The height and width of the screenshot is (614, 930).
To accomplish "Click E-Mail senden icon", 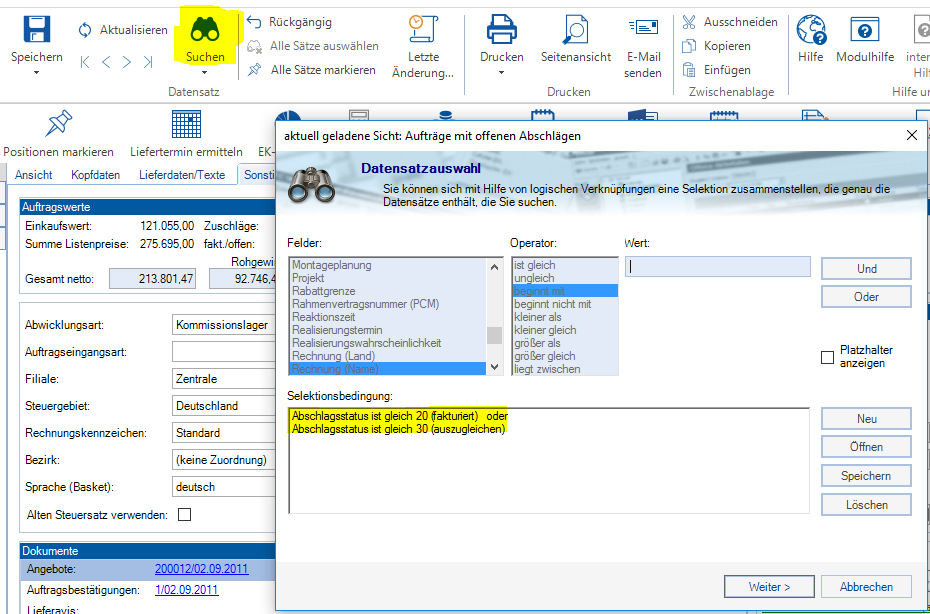I will [x=643, y=28].
